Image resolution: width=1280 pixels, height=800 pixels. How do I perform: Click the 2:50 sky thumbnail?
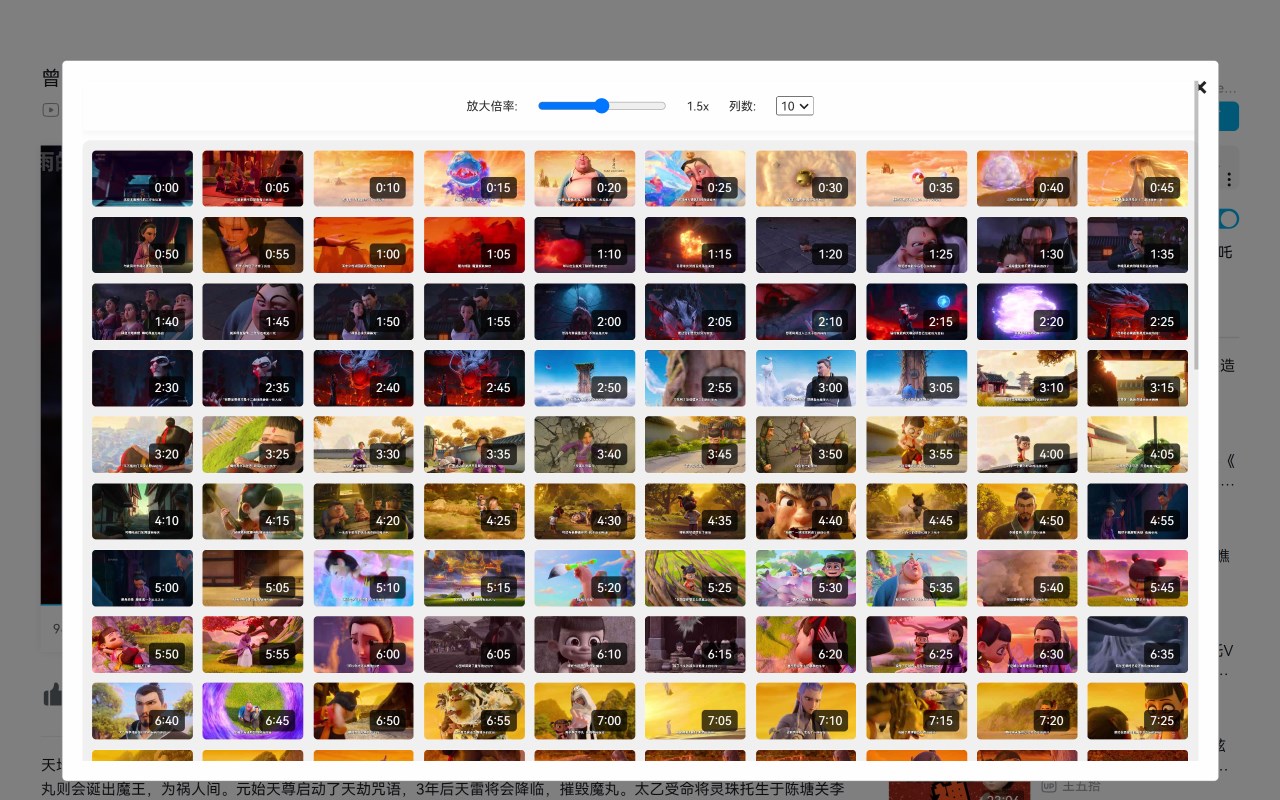tap(585, 378)
